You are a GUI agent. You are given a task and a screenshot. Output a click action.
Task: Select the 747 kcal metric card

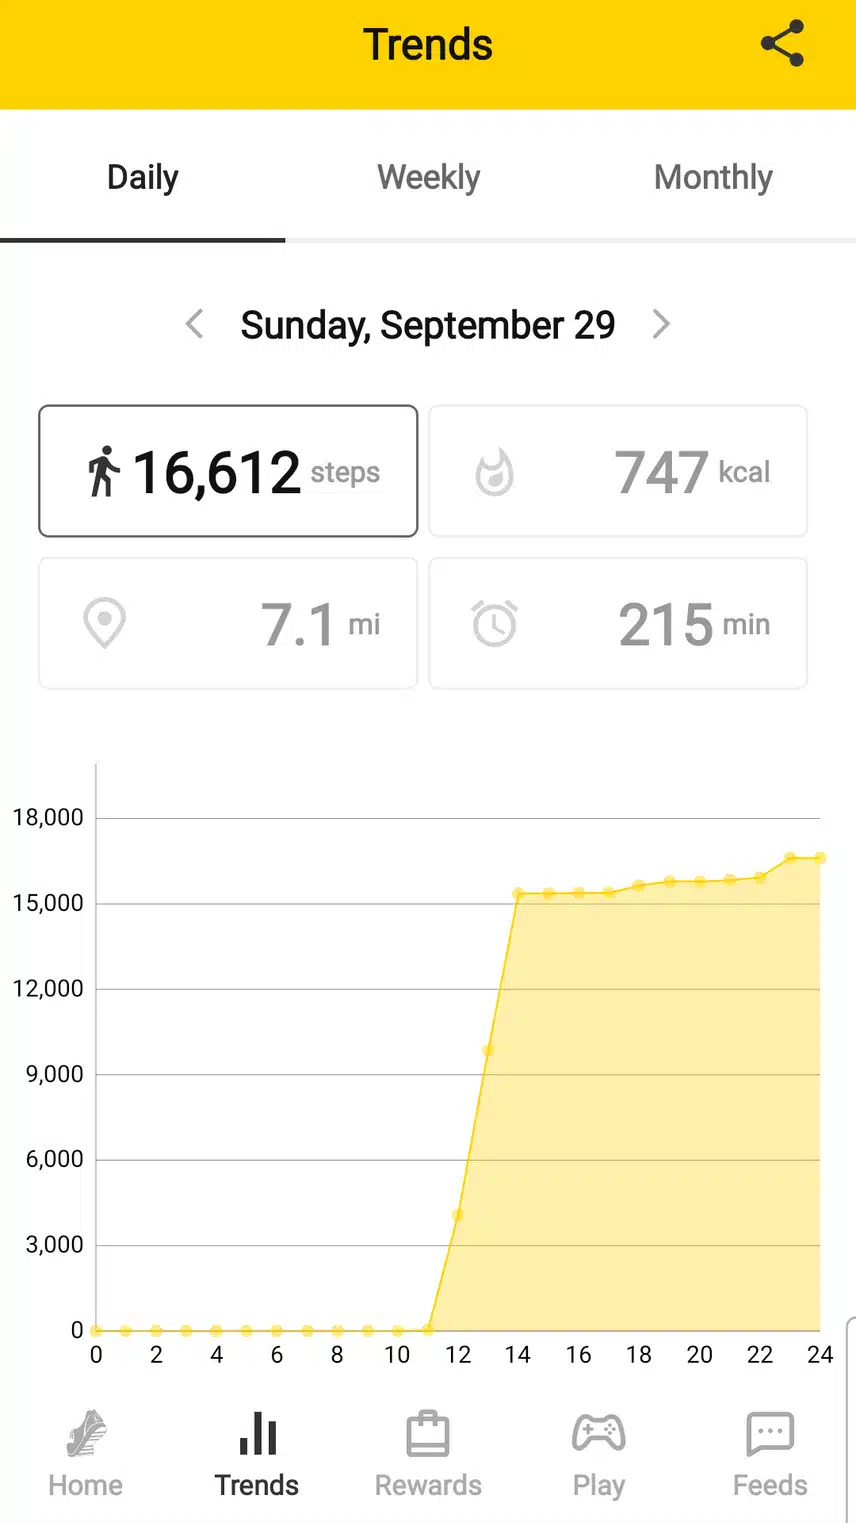[x=618, y=471]
